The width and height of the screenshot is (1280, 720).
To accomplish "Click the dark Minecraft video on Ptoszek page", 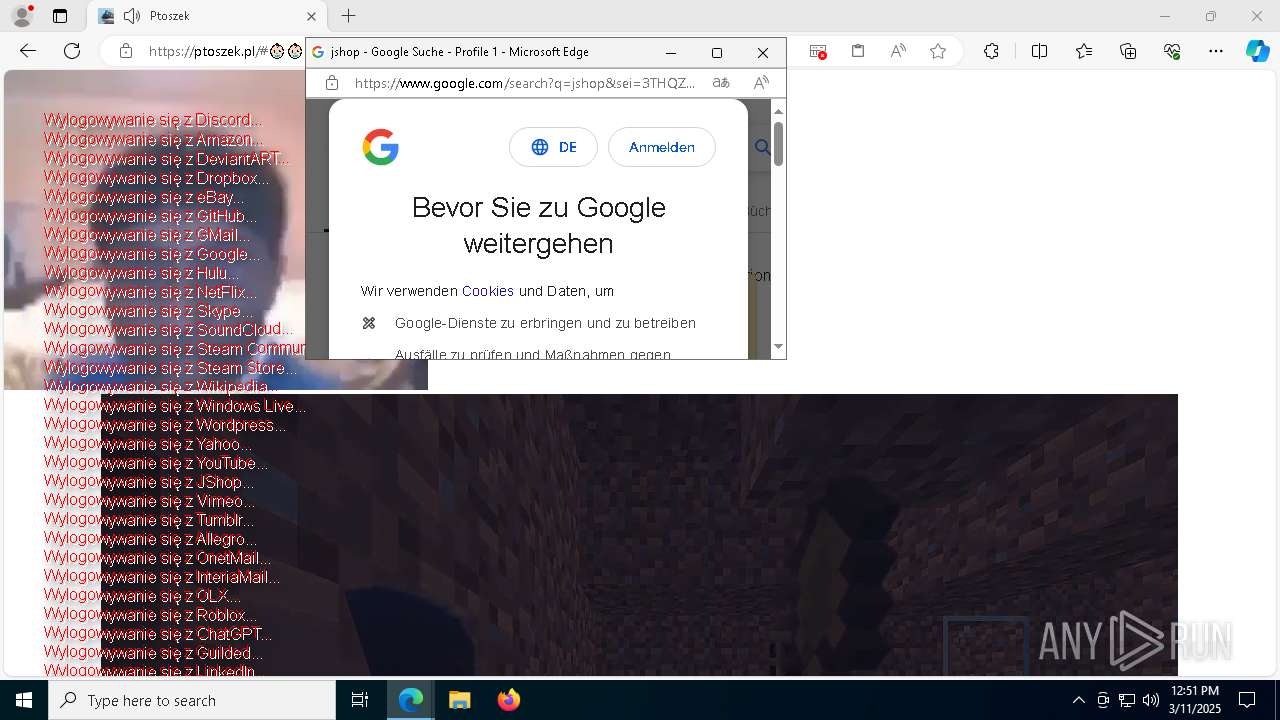I will (x=640, y=535).
